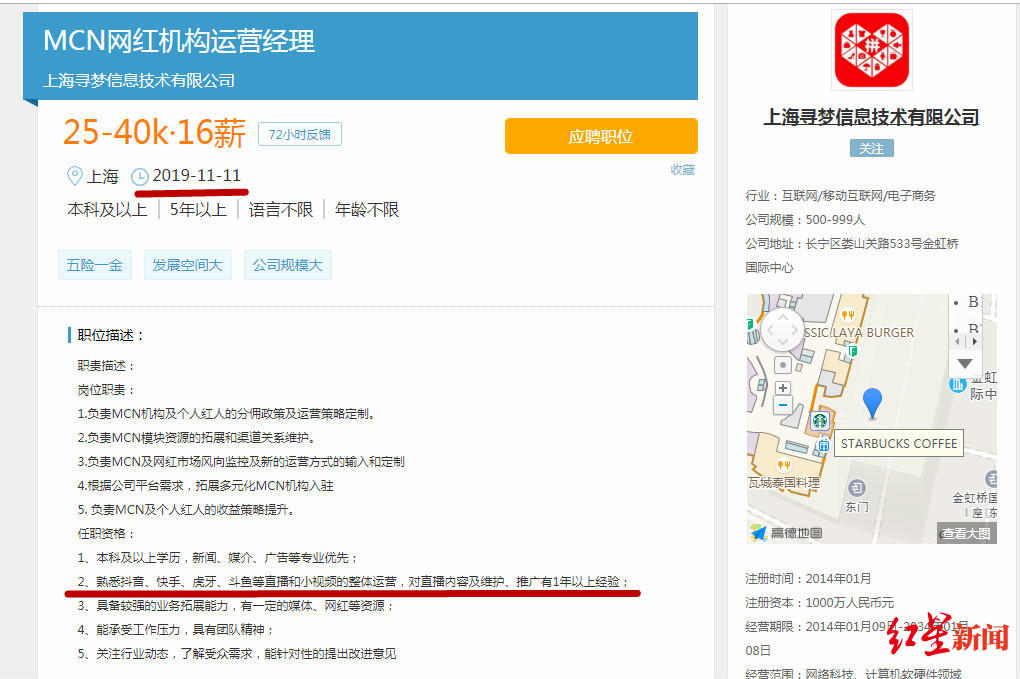The width and height of the screenshot is (1020, 679).
Task: Click 查看大图 to view larger map
Action: click(966, 533)
